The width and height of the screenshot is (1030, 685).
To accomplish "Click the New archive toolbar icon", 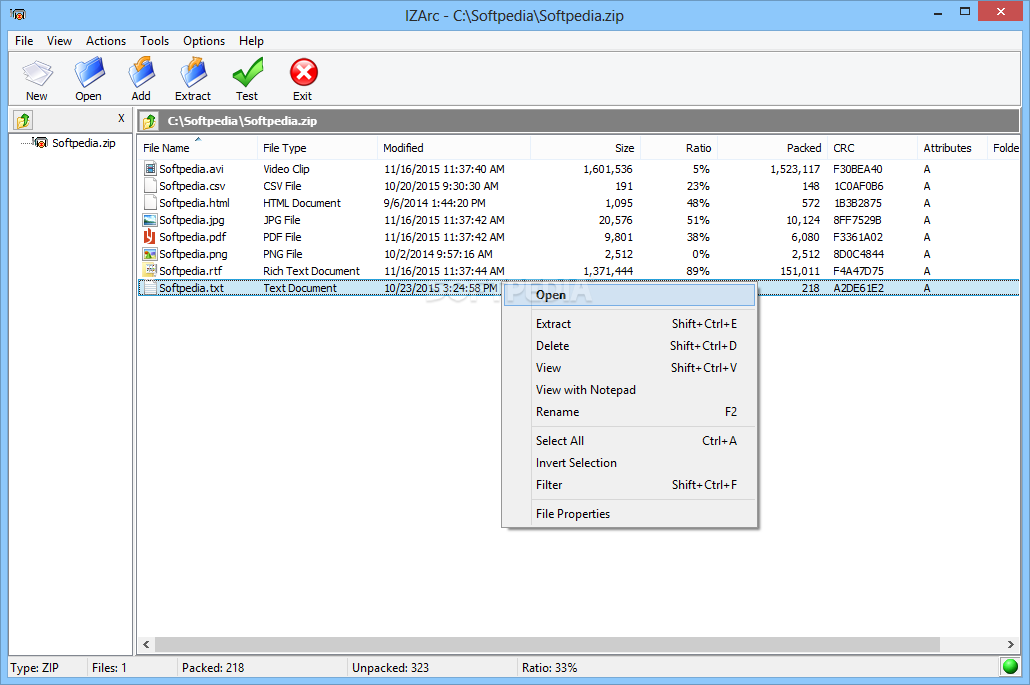I will click(37, 72).
